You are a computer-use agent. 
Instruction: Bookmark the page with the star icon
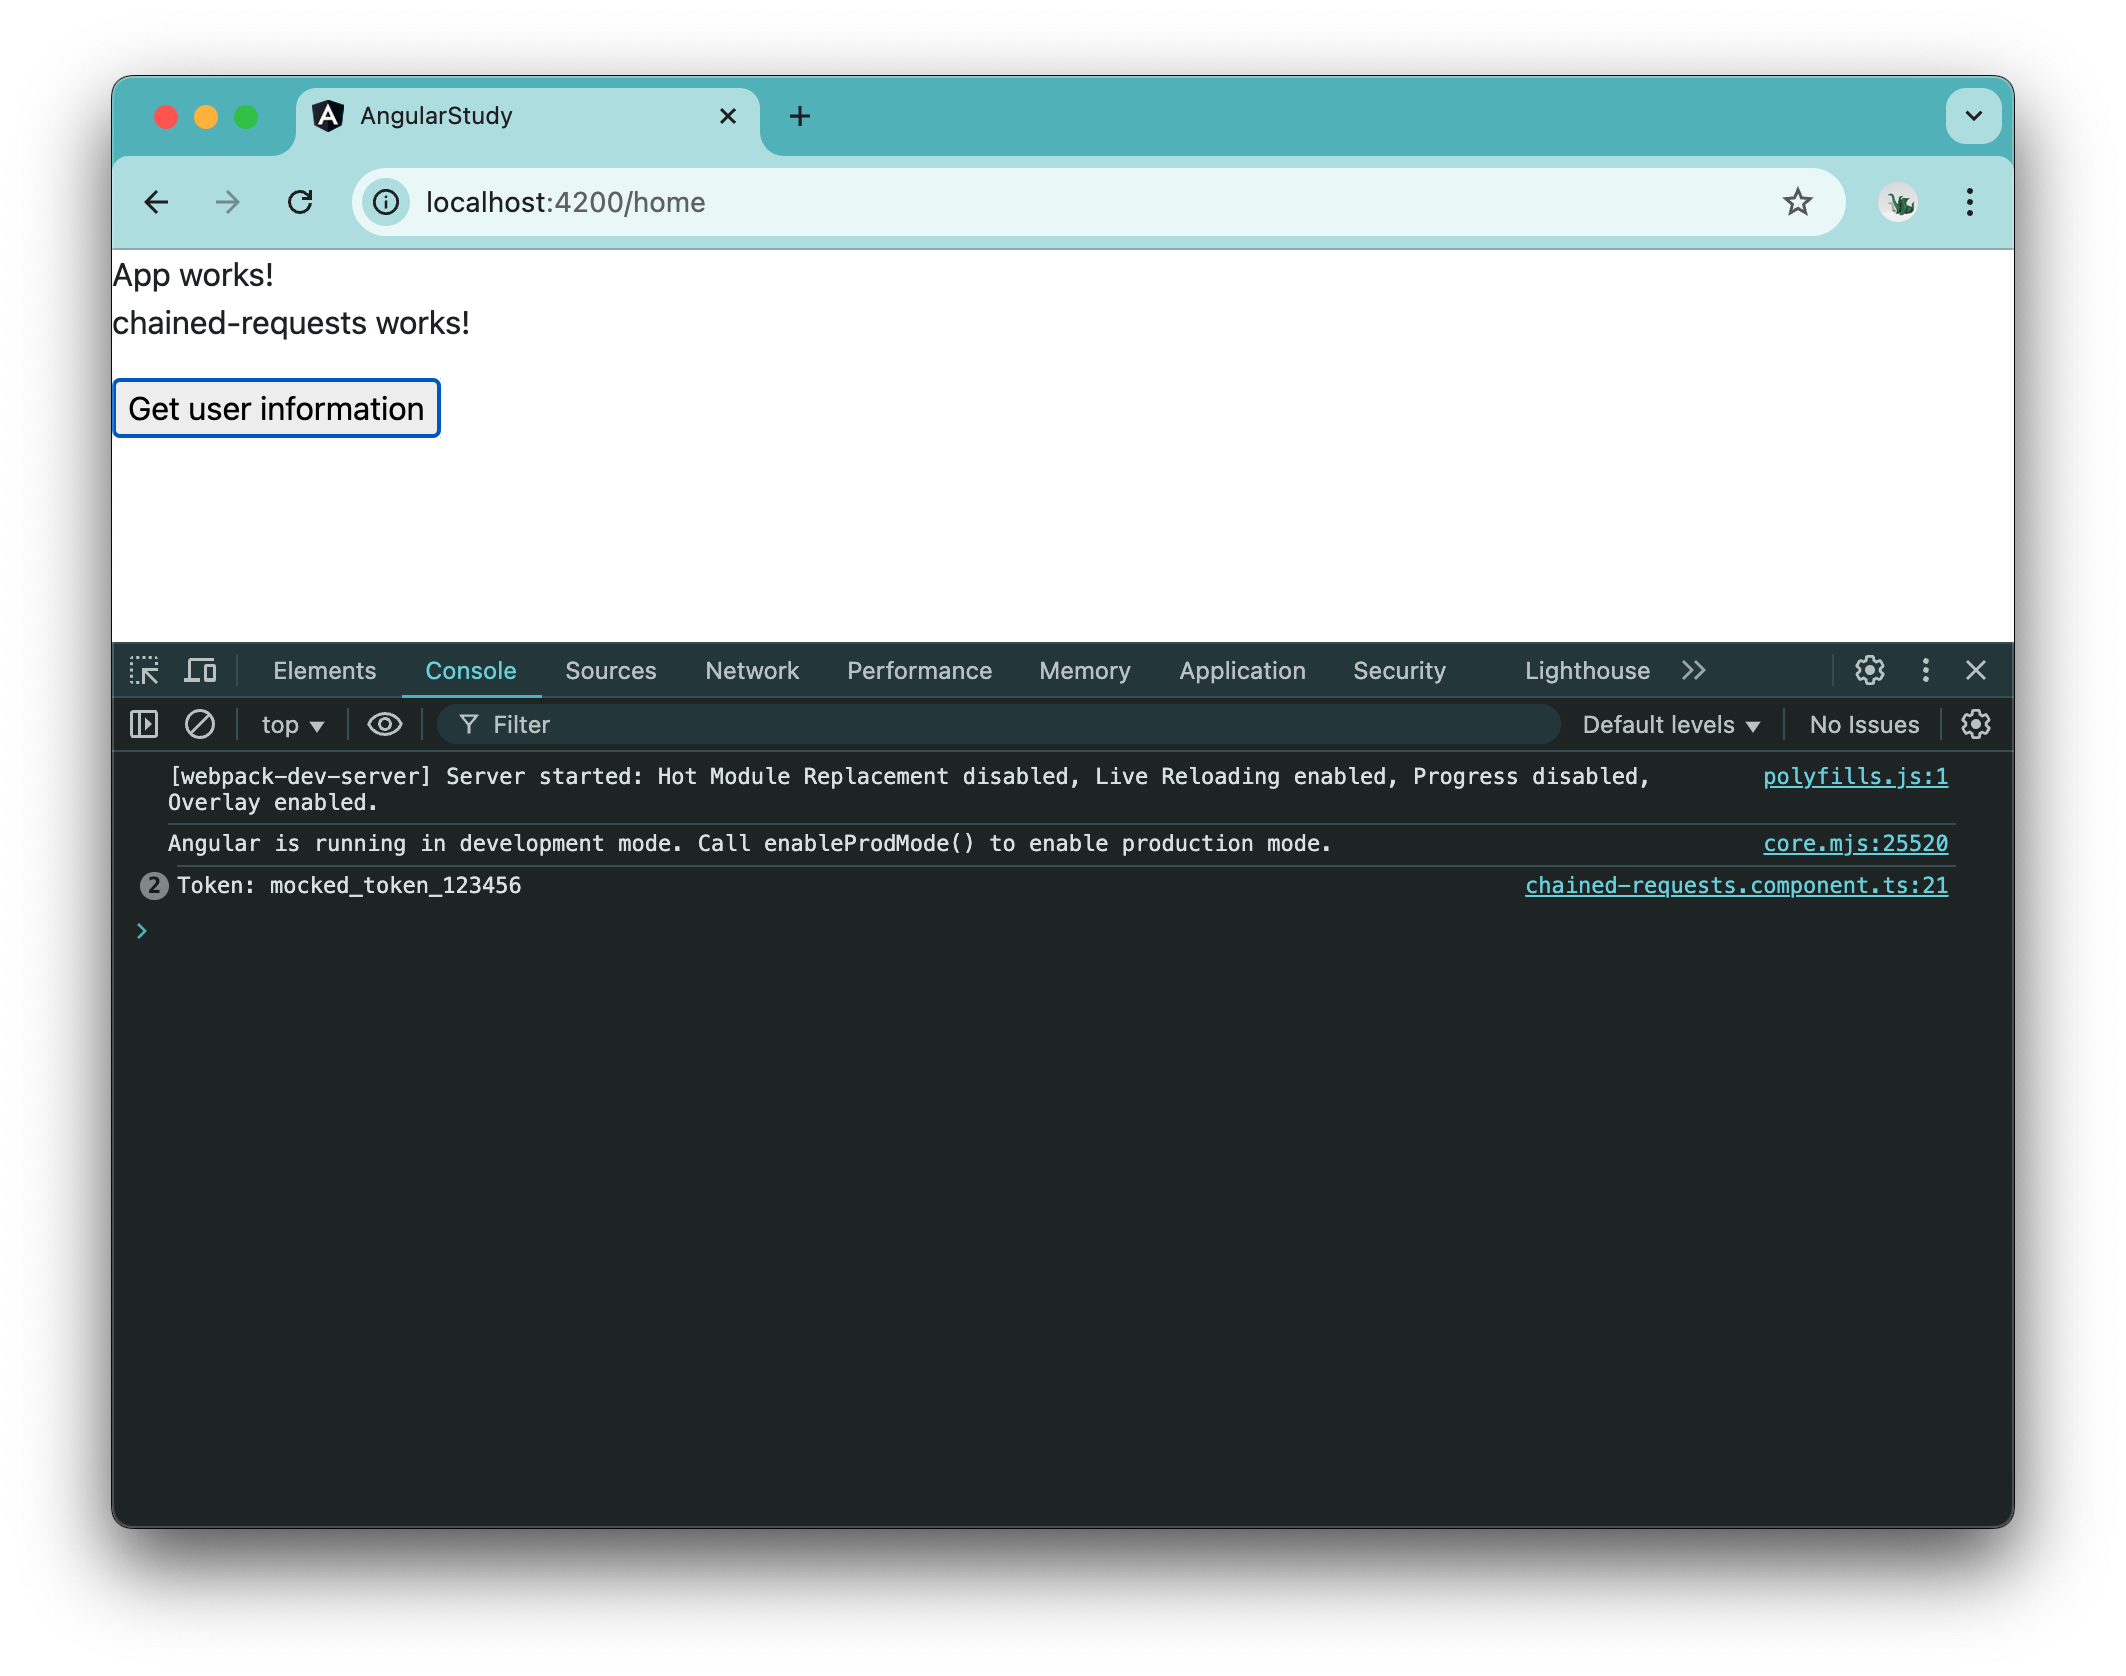1798,202
